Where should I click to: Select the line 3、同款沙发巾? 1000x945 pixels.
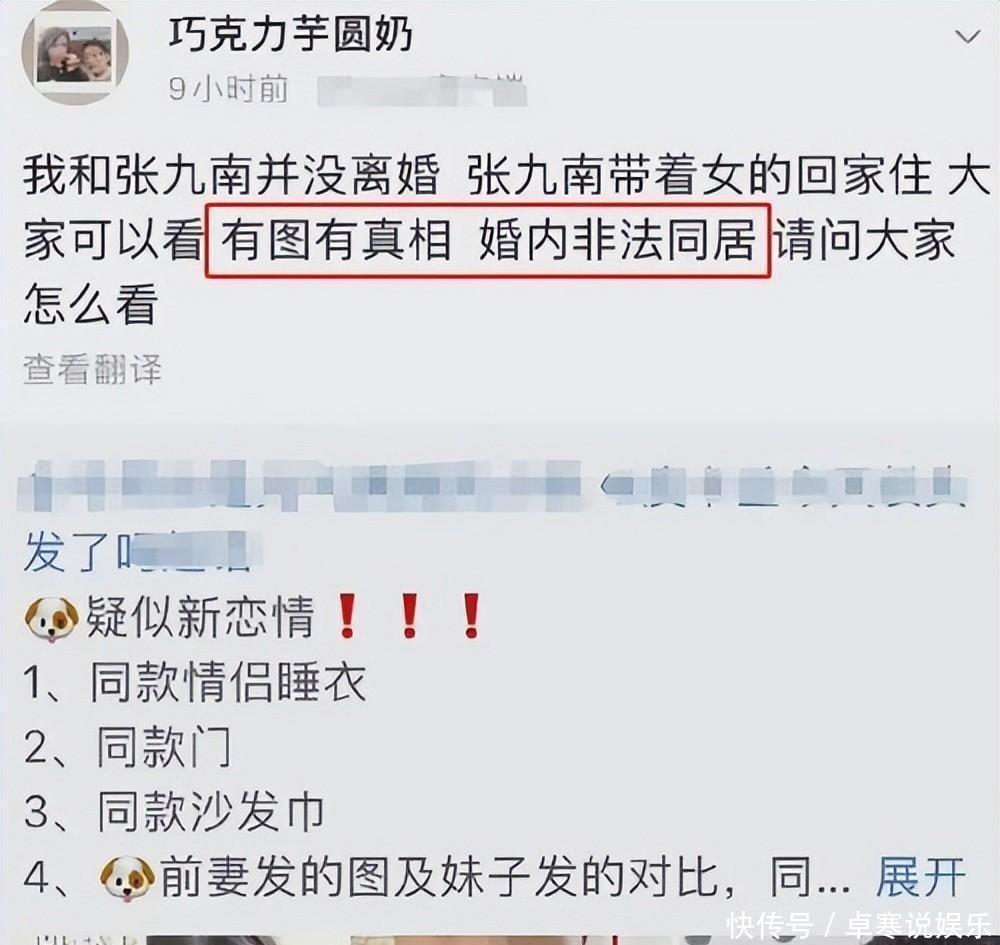point(174,812)
